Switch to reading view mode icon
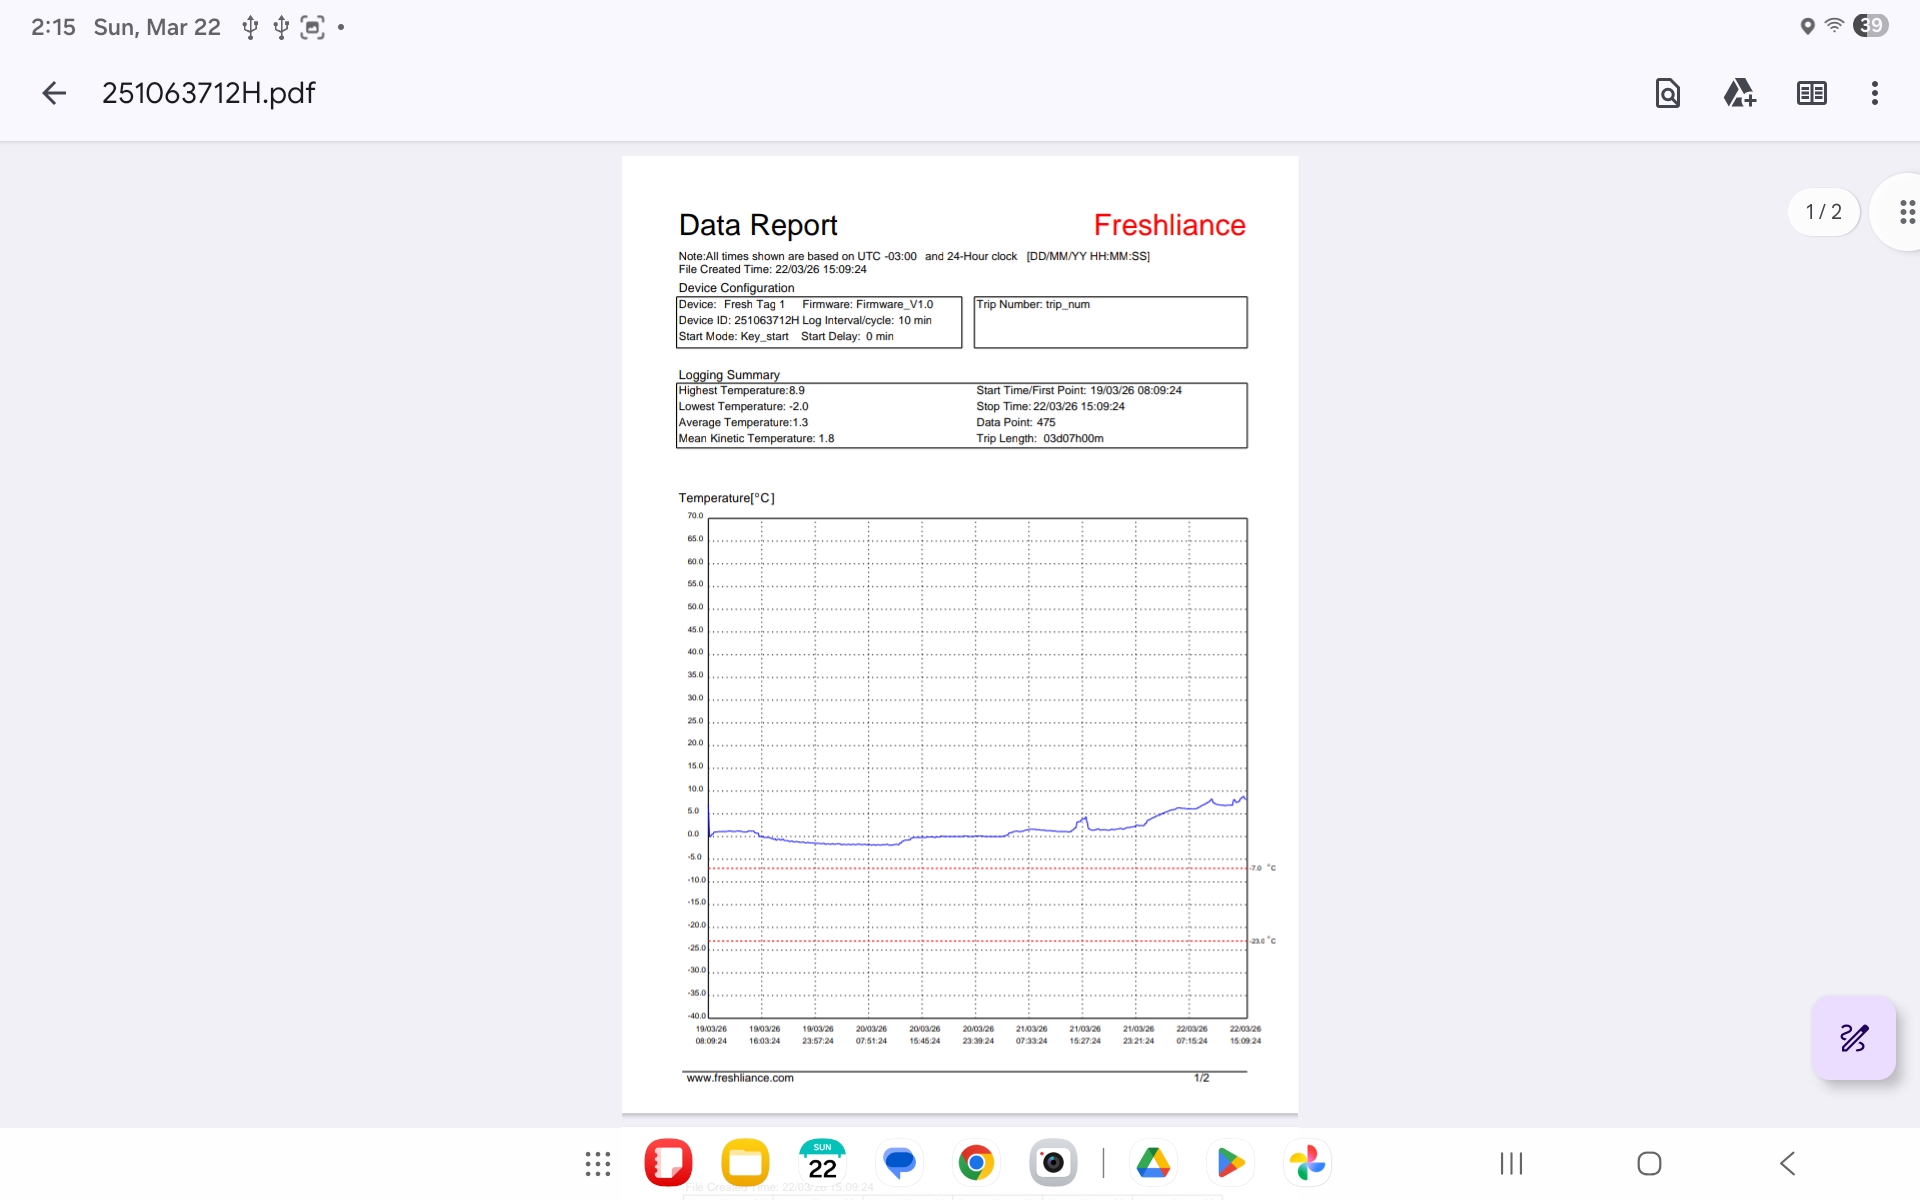Viewport: 1920px width, 1200px height. [x=1811, y=93]
